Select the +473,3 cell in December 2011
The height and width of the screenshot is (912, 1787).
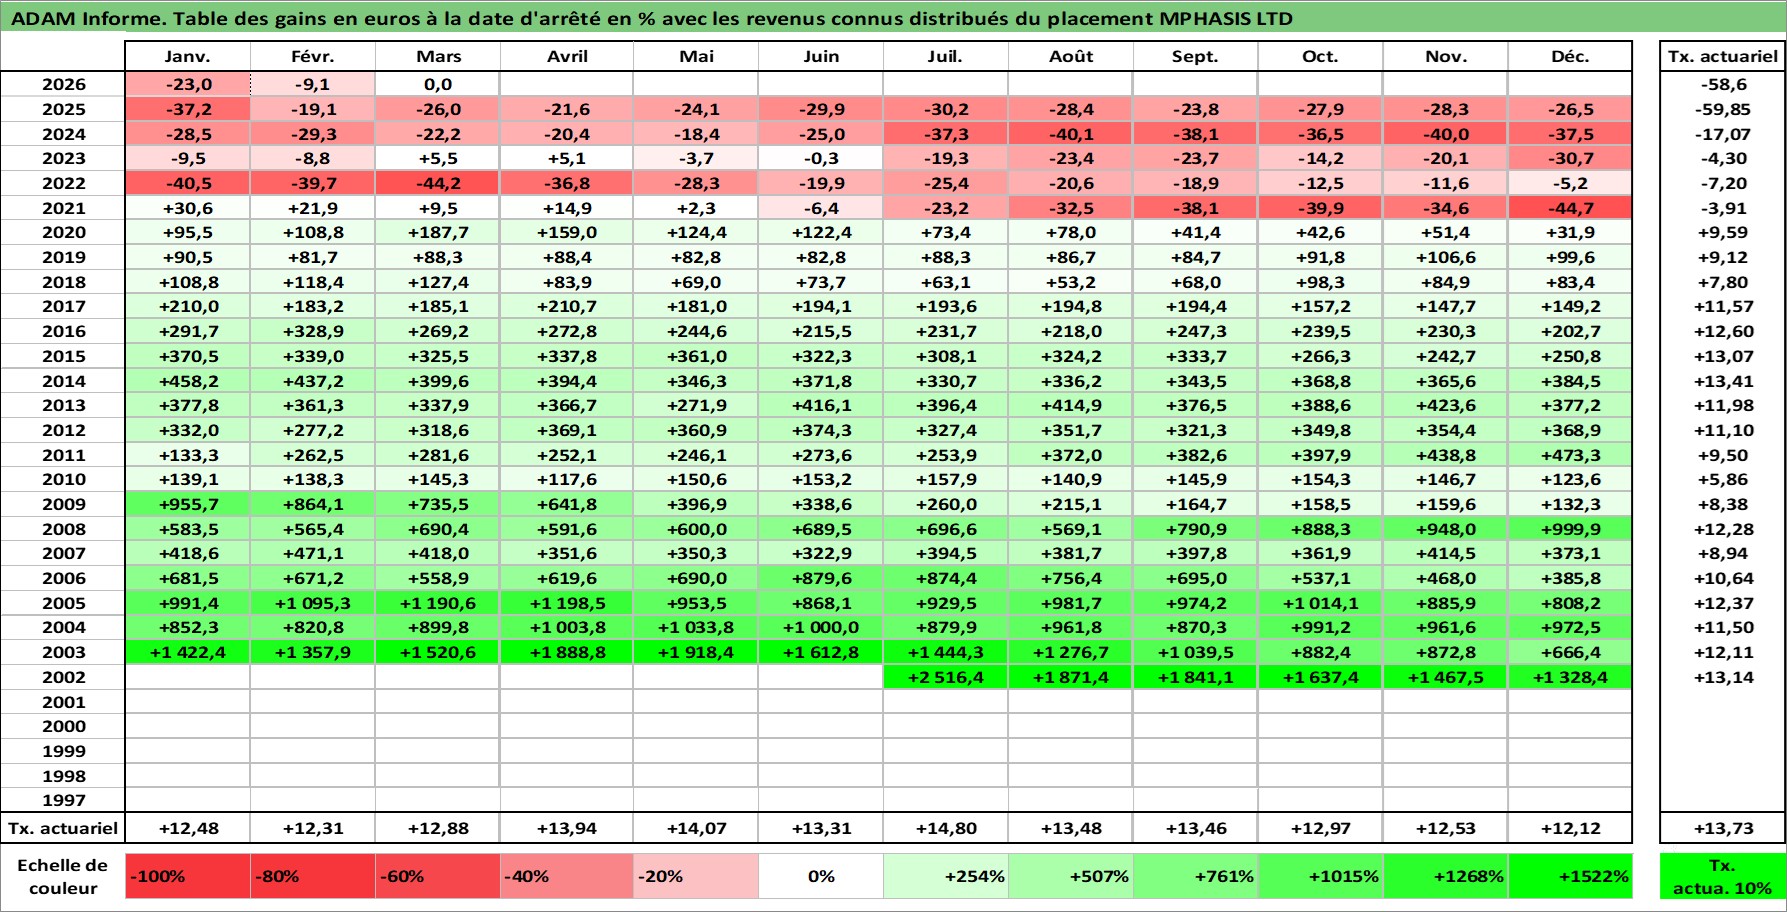[x=1570, y=455]
